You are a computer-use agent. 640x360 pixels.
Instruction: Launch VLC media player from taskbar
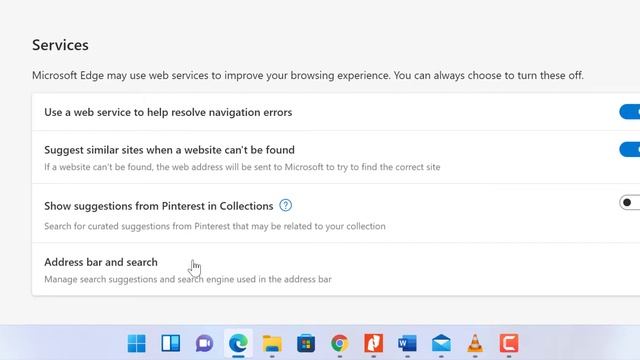tap(475, 343)
